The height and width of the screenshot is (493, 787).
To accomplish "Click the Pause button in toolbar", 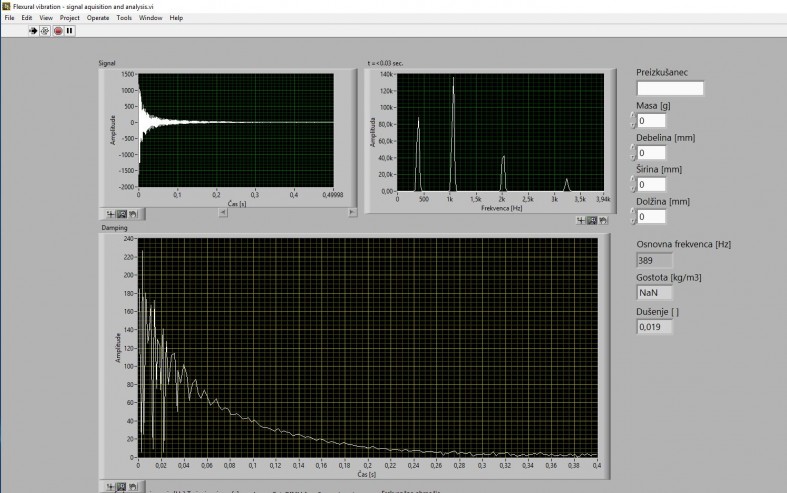I will click(x=70, y=30).
